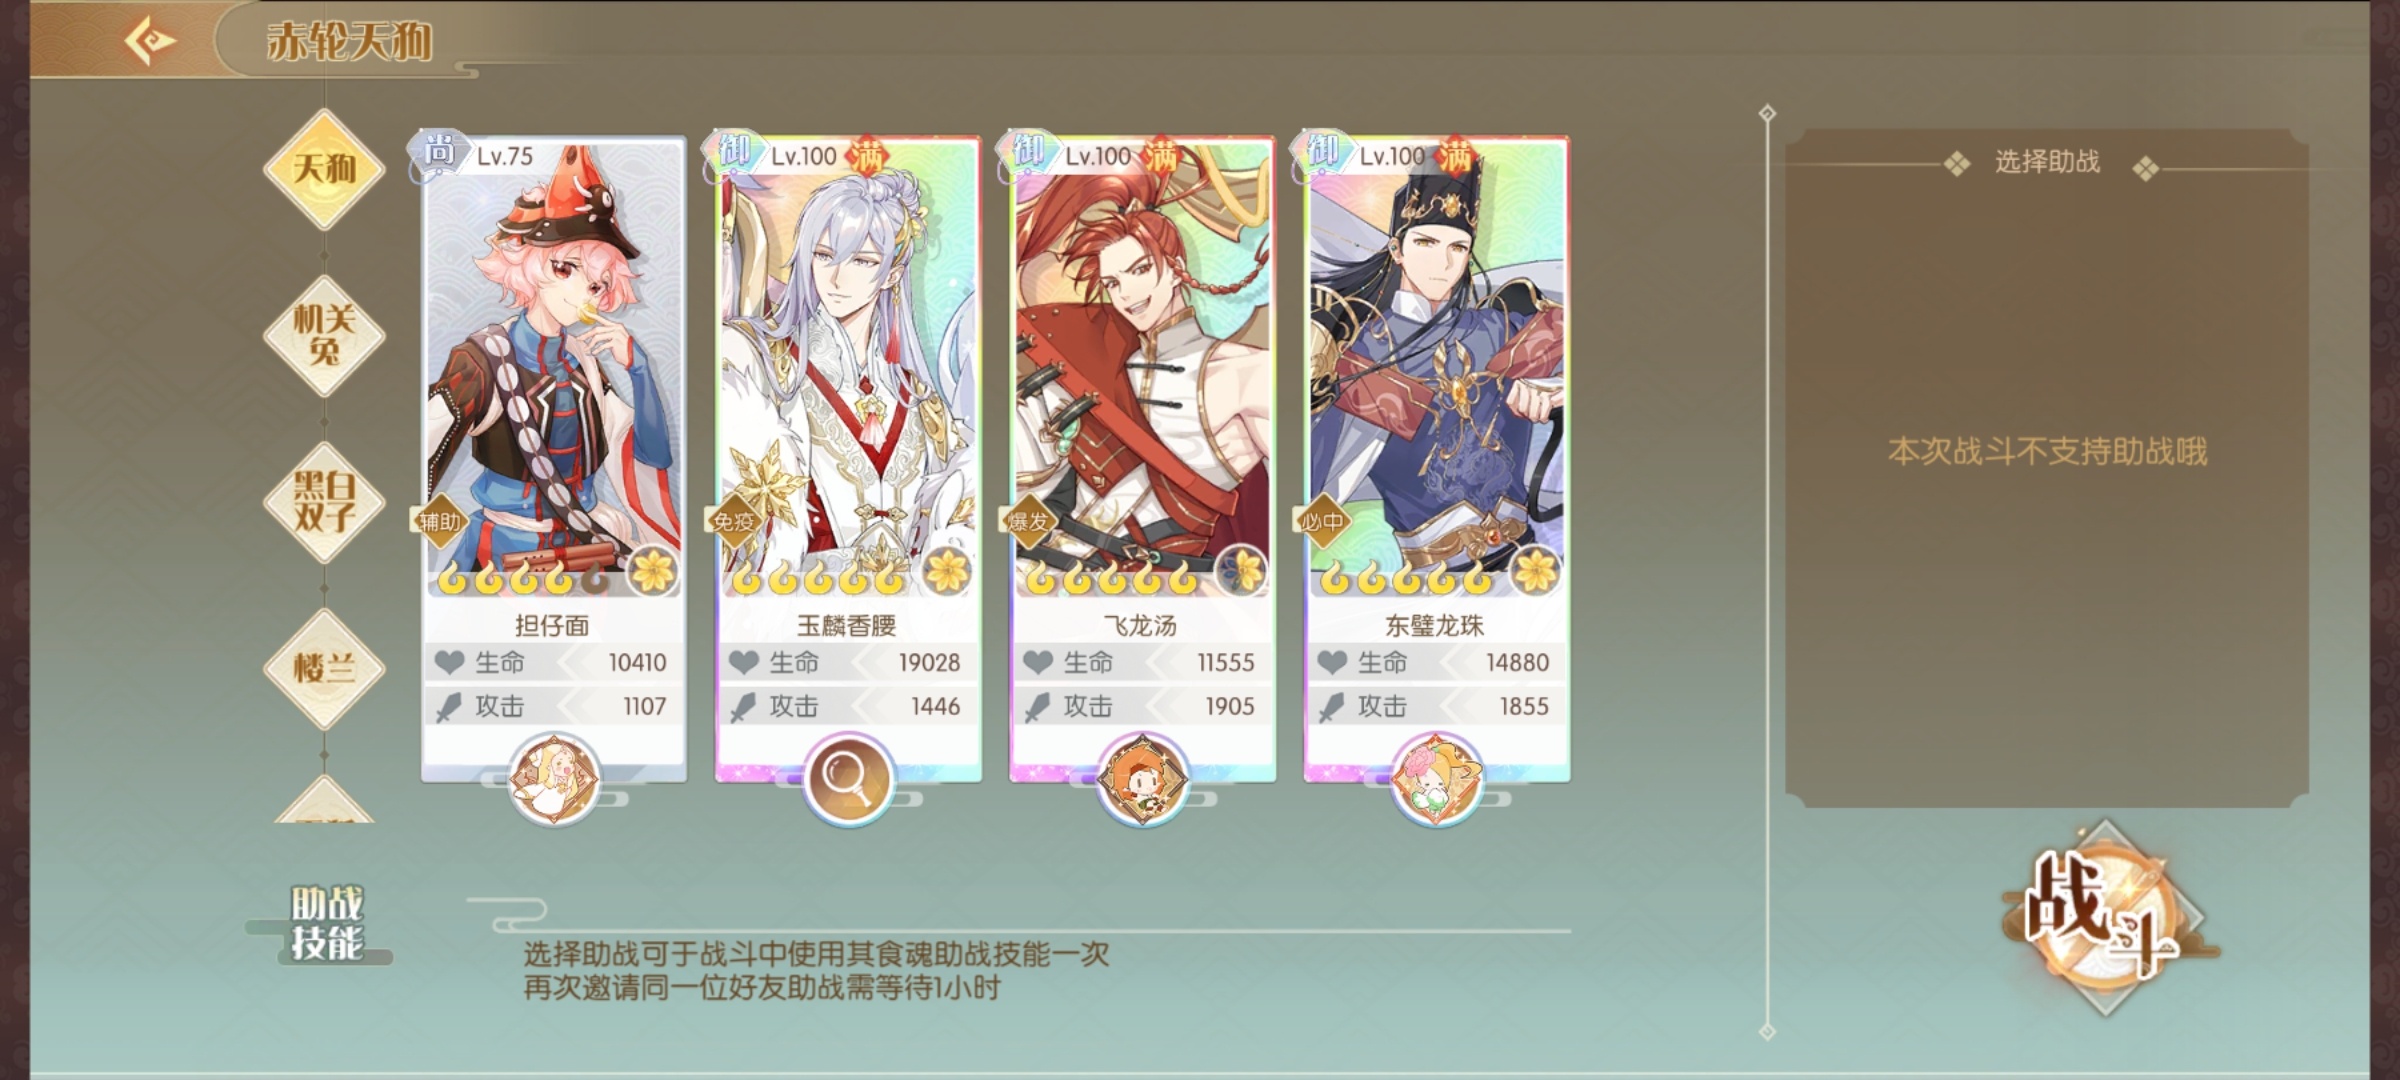
Task: Tap the 爆发 role badge
Action: coord(1028,521)
